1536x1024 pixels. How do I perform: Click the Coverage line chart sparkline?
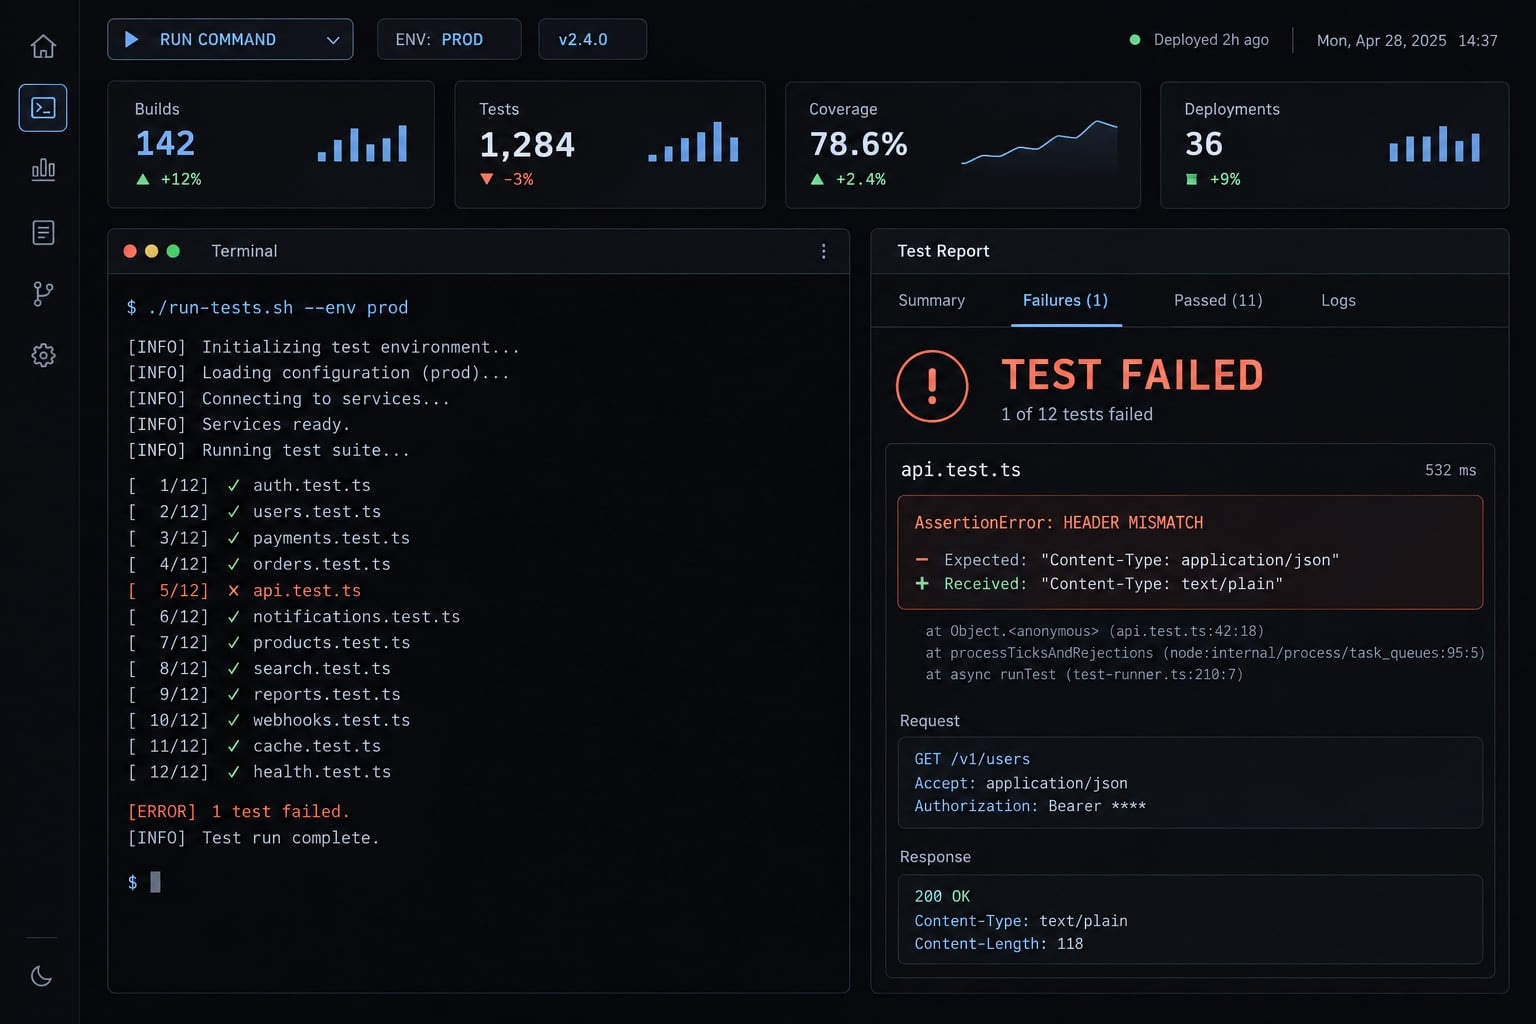pos(1039,142)
